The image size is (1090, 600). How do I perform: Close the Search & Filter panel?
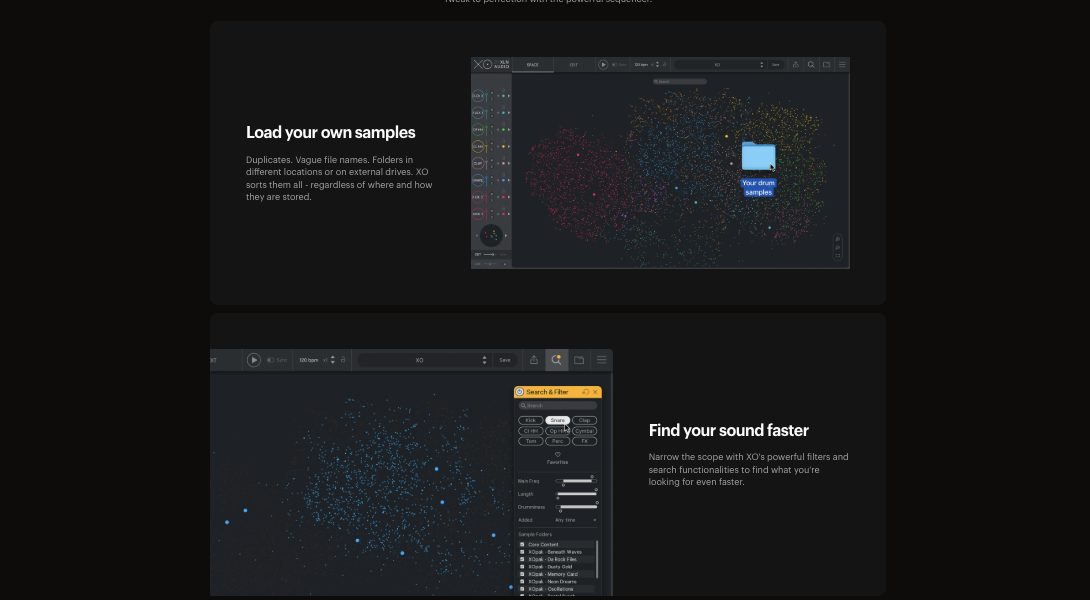595,392
